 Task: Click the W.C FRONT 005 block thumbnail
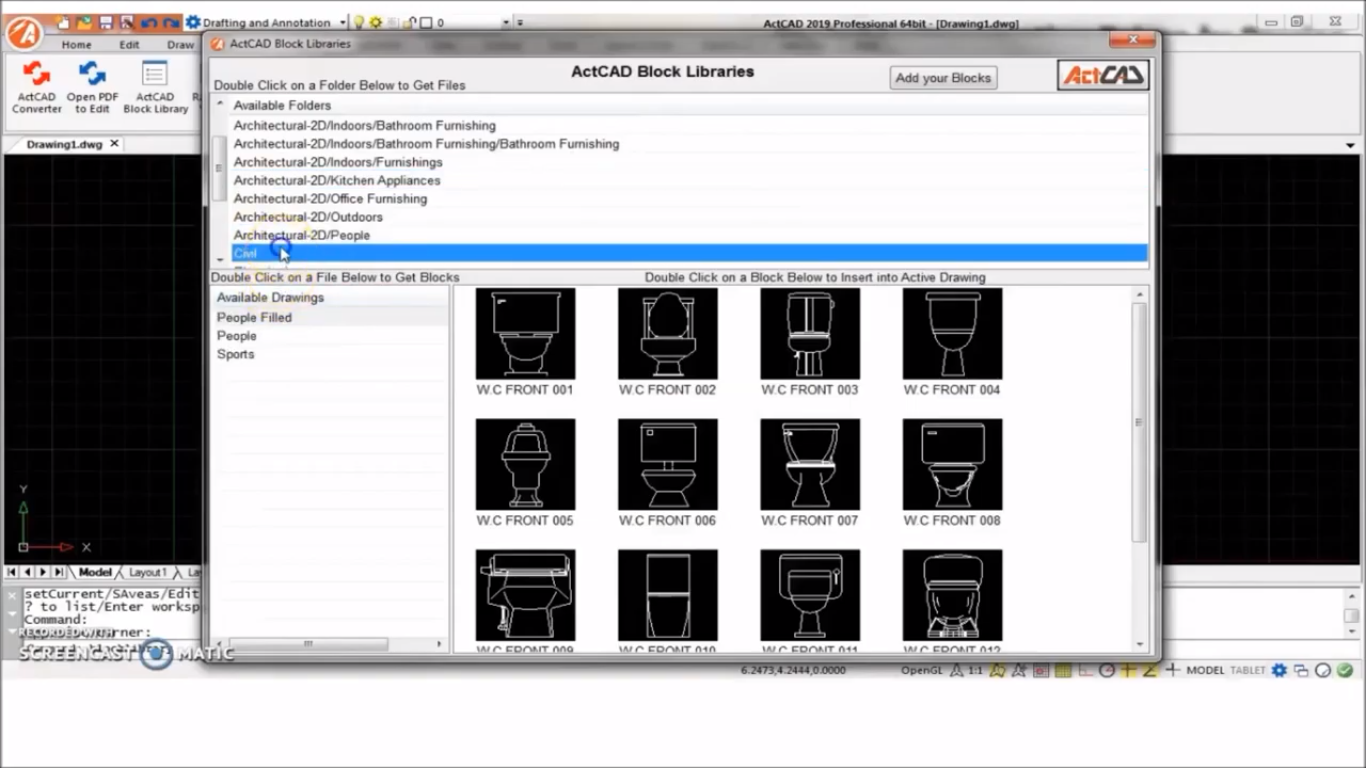(525, 464)
